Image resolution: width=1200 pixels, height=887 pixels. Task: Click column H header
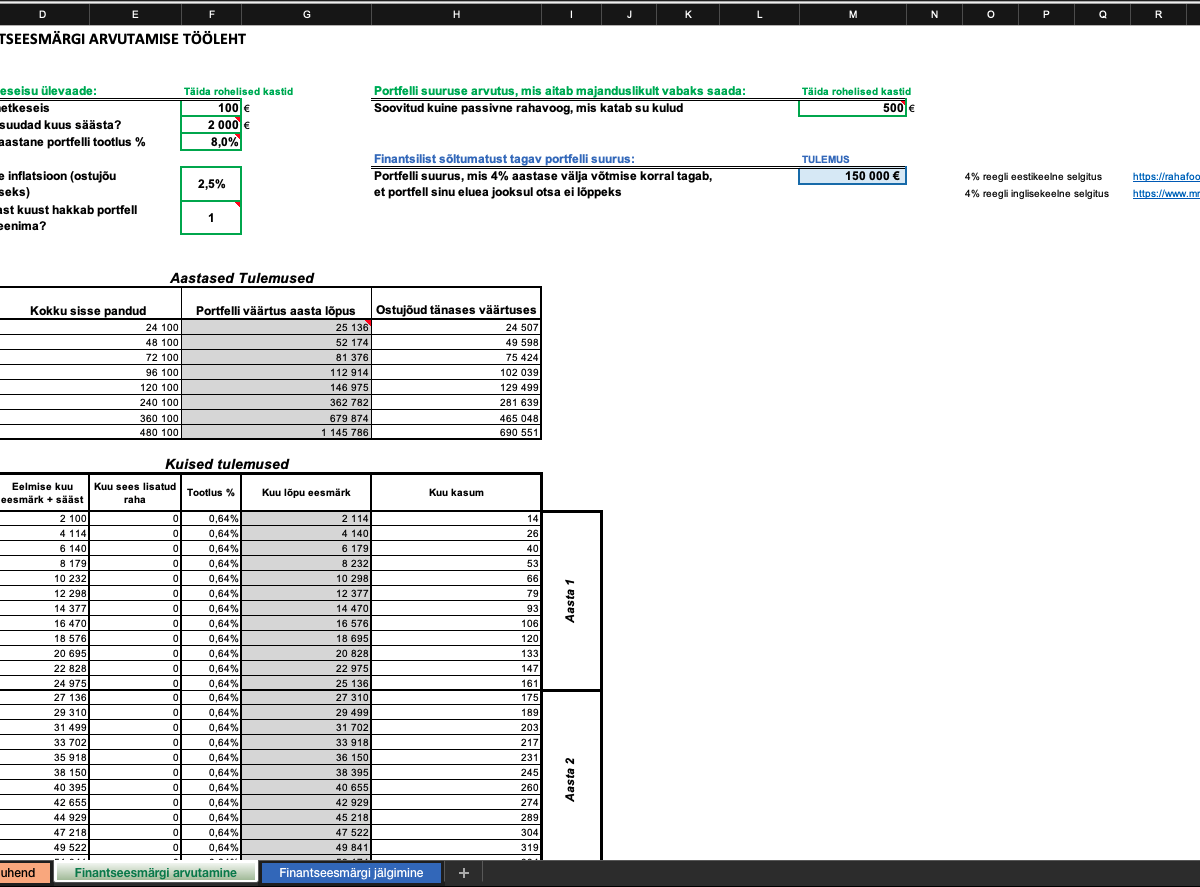point(456,14)
